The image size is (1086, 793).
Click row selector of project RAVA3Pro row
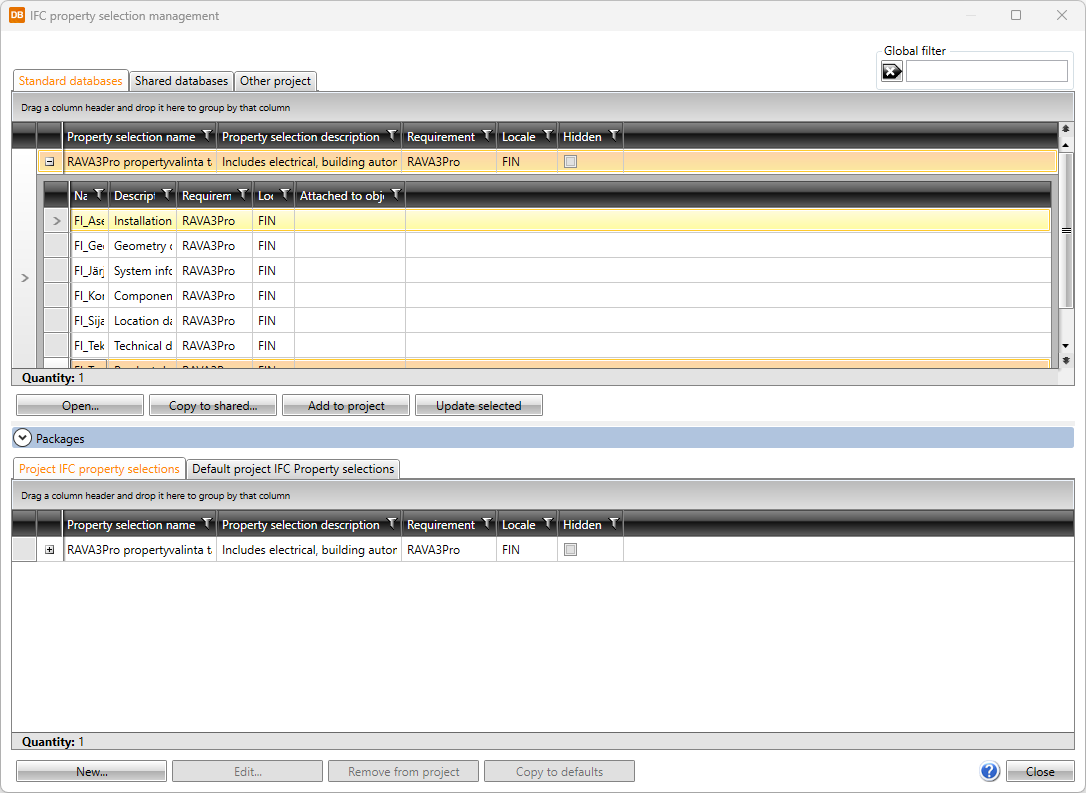[24, 550]
